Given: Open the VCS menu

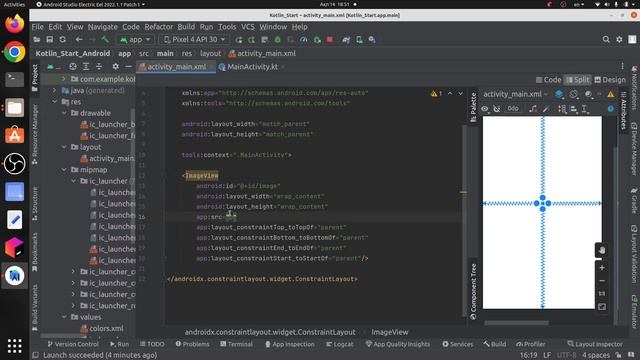Looking at the screenshot, I should [x=248, y=27].
